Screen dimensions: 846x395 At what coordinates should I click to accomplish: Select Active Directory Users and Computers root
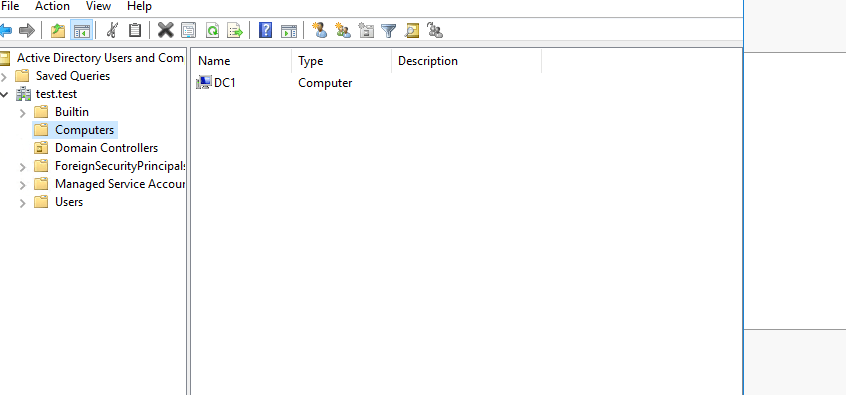coord(100,58)
